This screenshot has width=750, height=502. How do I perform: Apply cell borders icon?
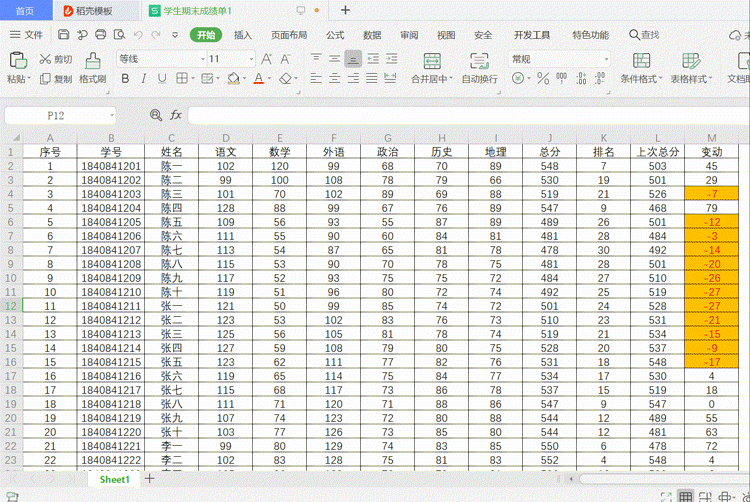[181, 78]
